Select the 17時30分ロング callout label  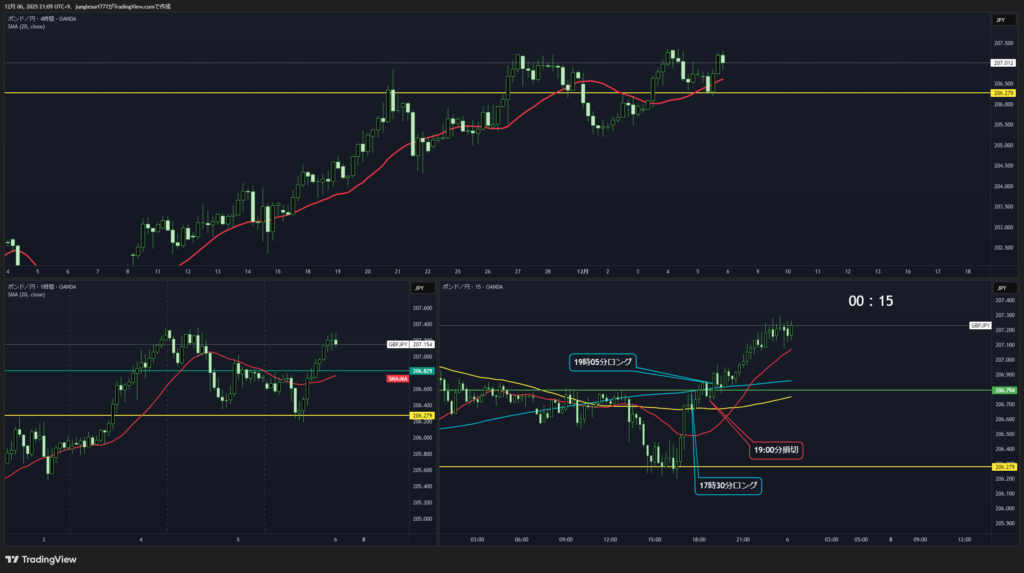click(x=729, y=486)
